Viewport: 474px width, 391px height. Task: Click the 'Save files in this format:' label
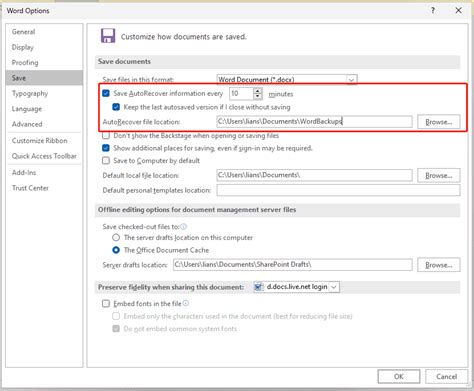pyautogui.click(x=138, y=80)
